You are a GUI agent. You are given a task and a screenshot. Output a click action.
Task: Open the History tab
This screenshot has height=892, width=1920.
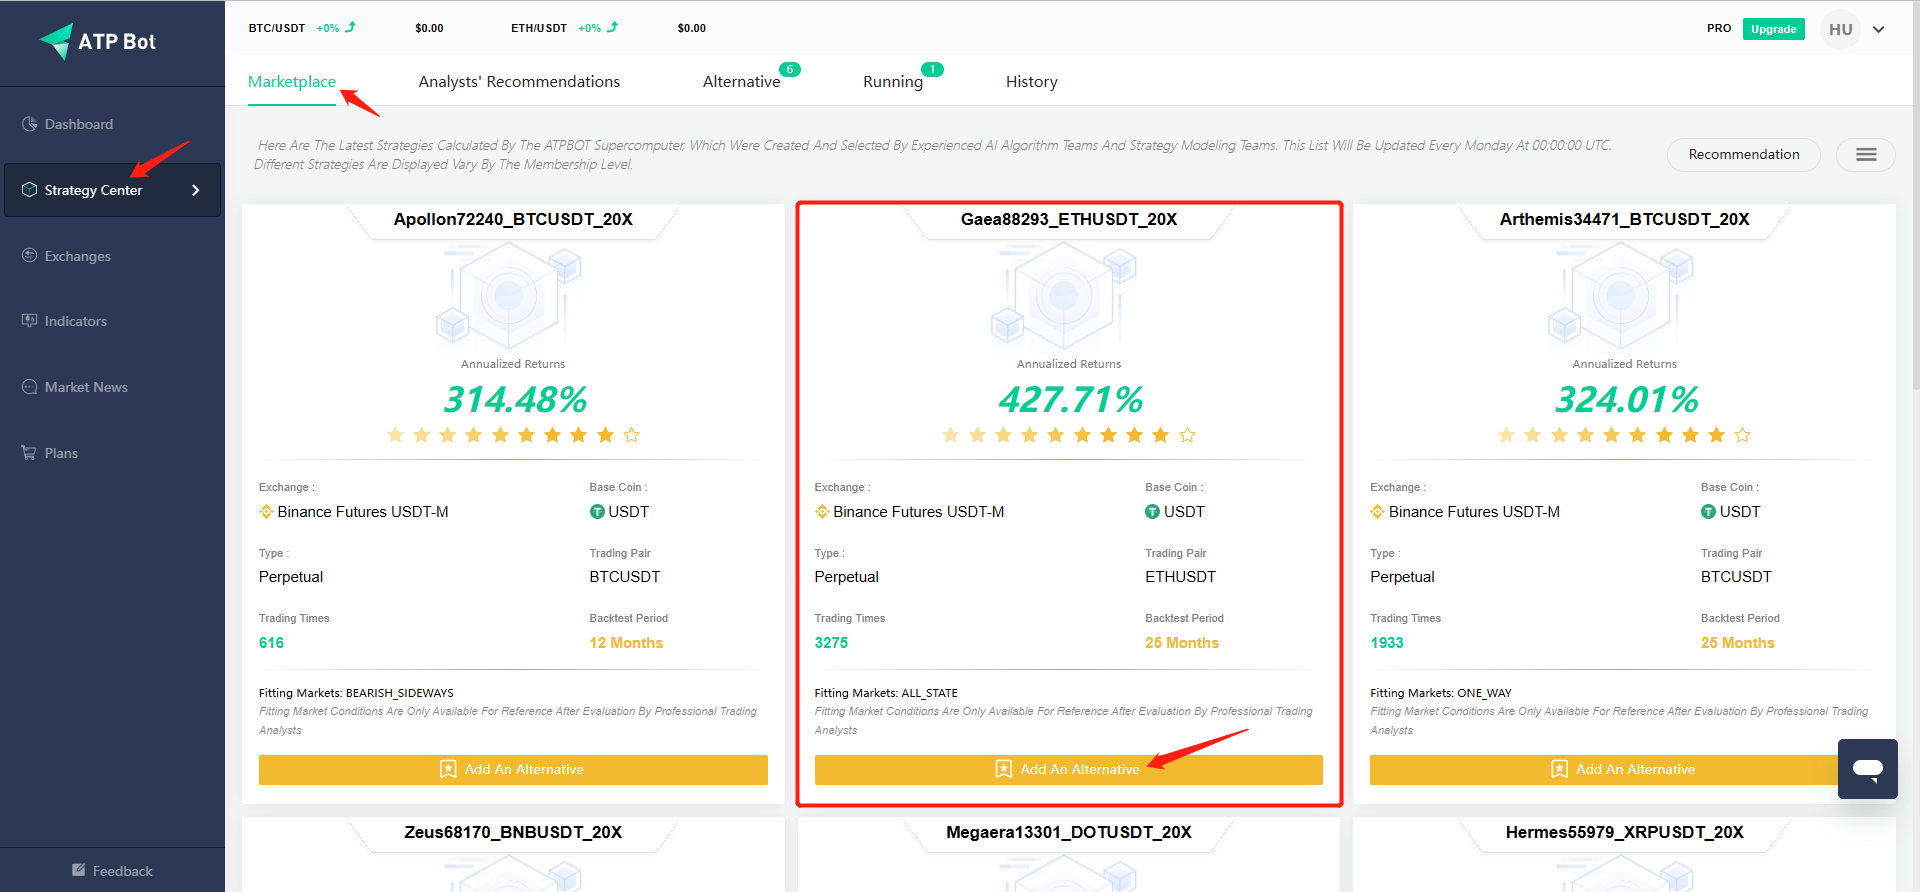pyautogui.click(x=1031, y=82)
